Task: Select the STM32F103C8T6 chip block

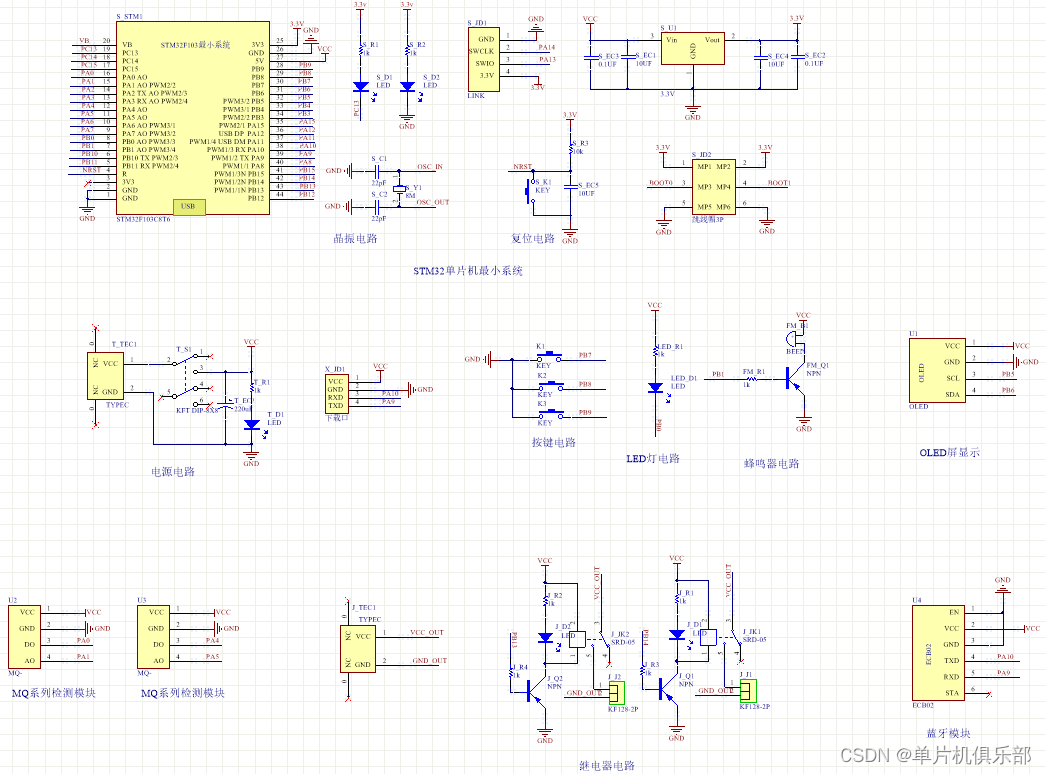Action: coord(193,118)
